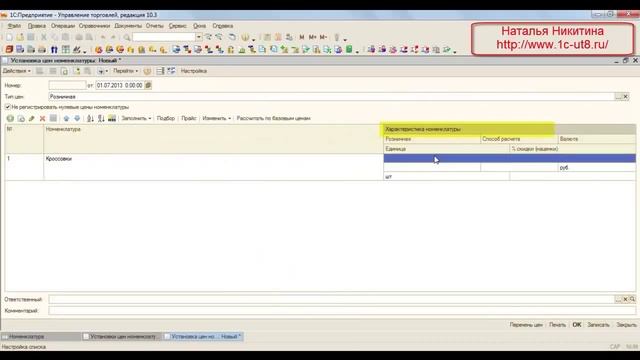Click magnifier icon in Ответственный field
This screenshot has width=640, height=360.
click(x=632, y=299)
